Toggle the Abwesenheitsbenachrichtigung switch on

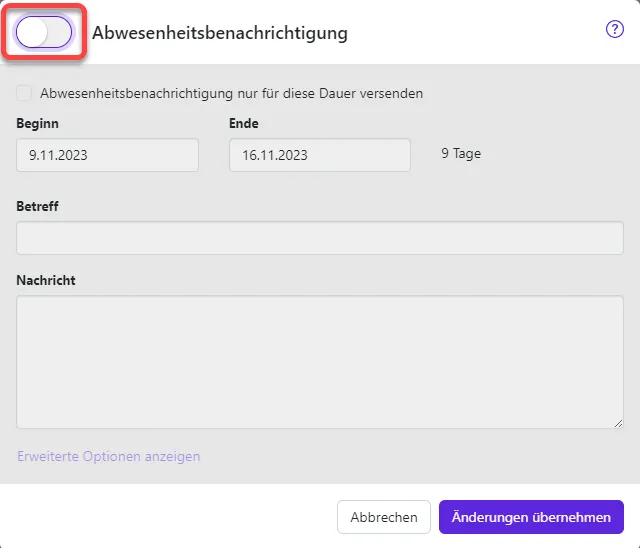[44, 32]
